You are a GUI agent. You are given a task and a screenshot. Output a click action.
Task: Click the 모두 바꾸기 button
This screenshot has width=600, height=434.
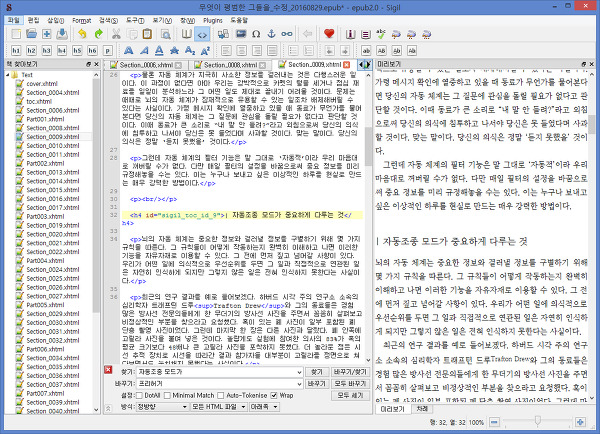tap(350, 383)
